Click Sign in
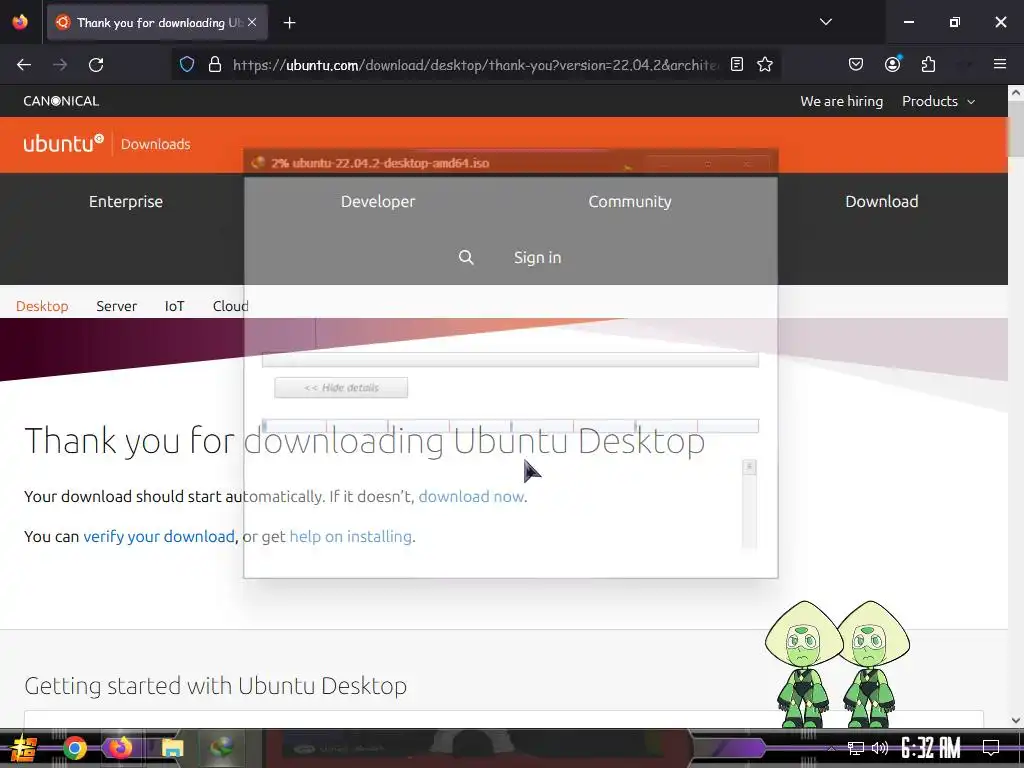Viewport: 1024px width, 768px height. [537, 258]
